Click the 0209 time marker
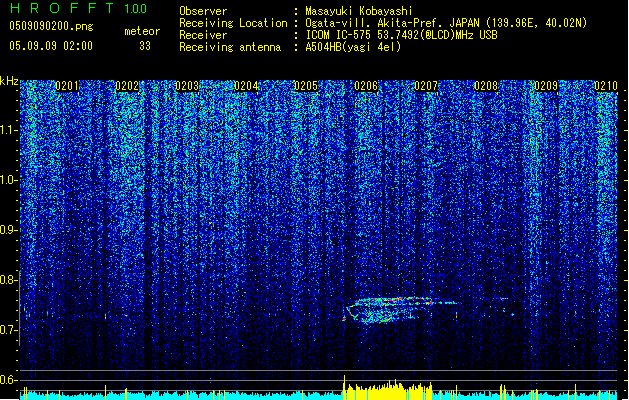629x400 pixels. (546, 86)
